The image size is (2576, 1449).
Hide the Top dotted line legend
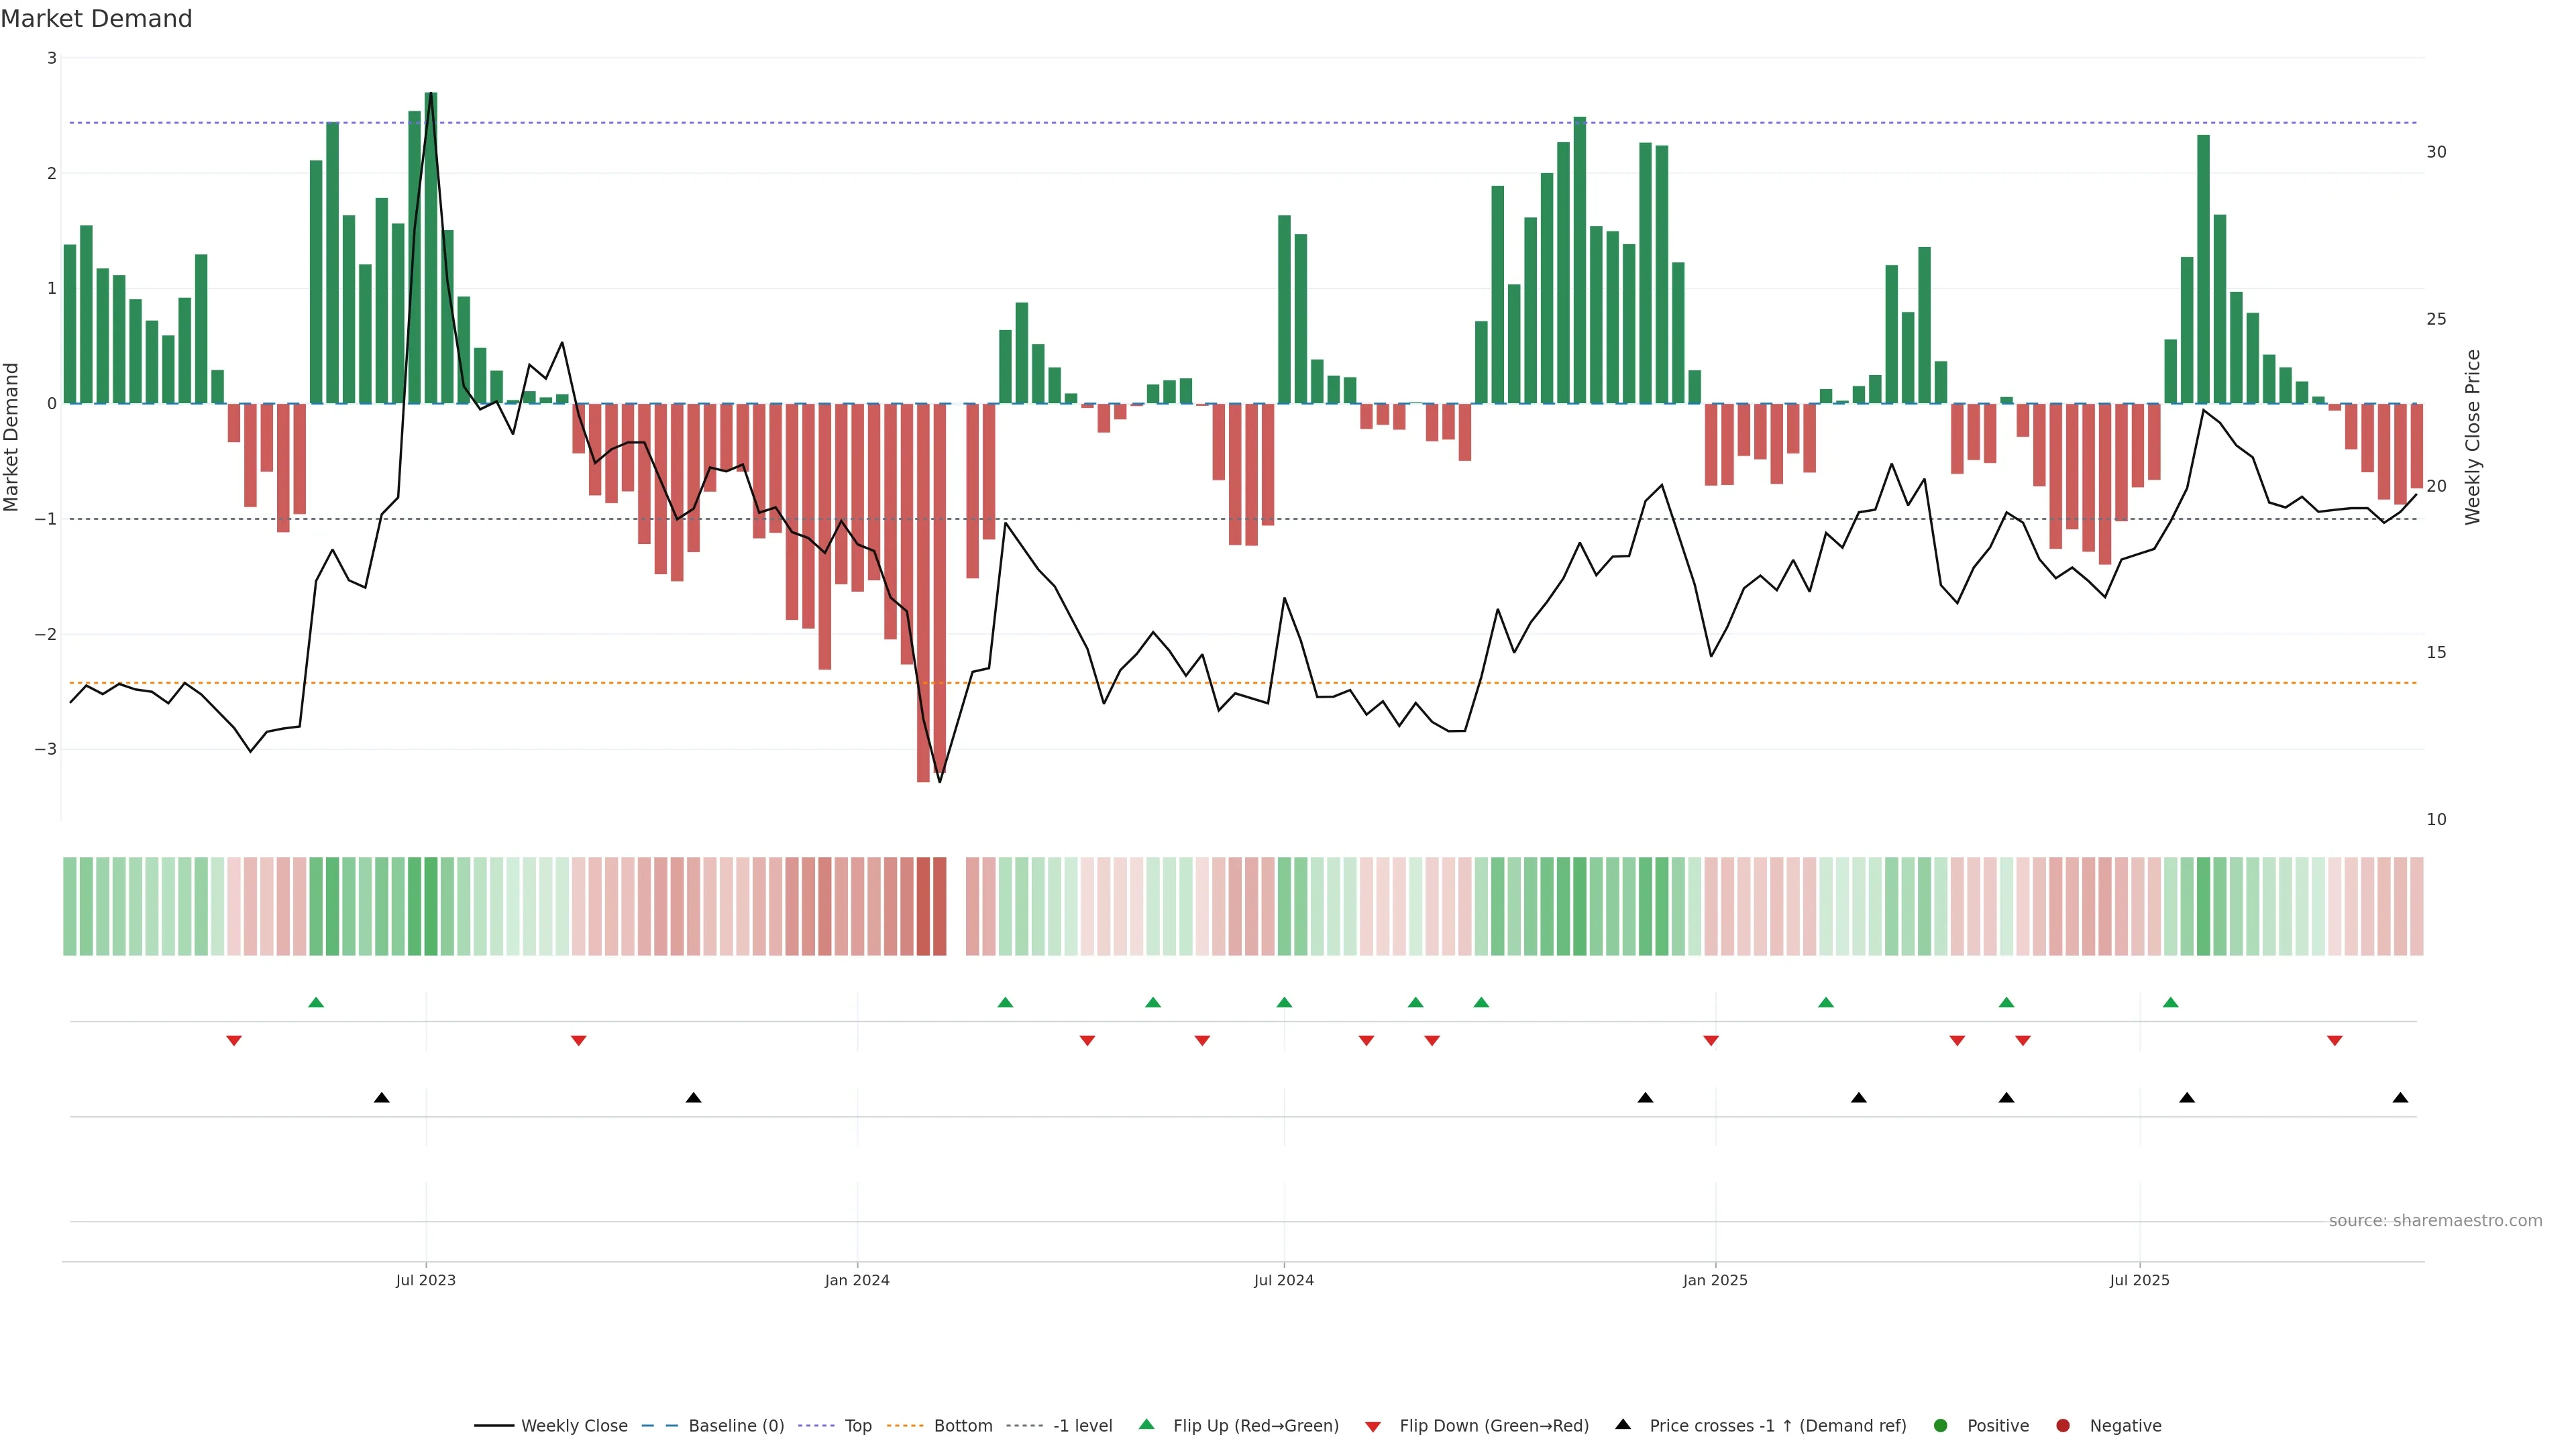pyautogui.click(x=857, y=1426)
